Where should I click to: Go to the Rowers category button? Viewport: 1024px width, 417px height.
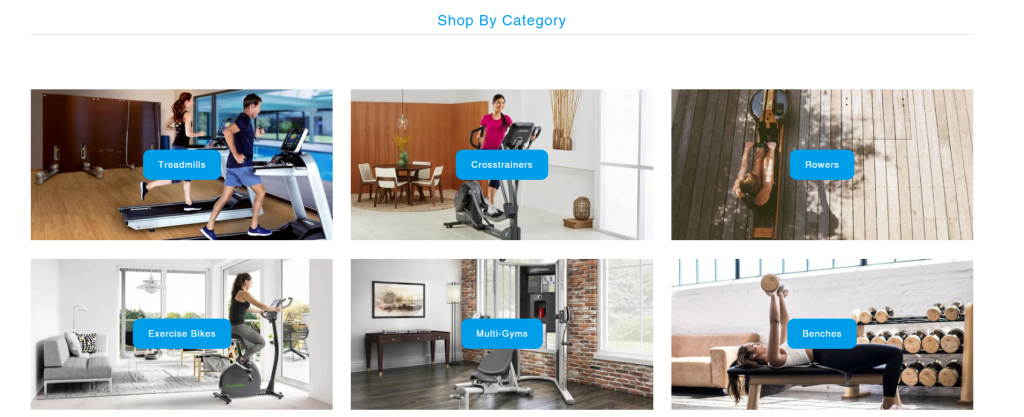[x=822, y=164]
